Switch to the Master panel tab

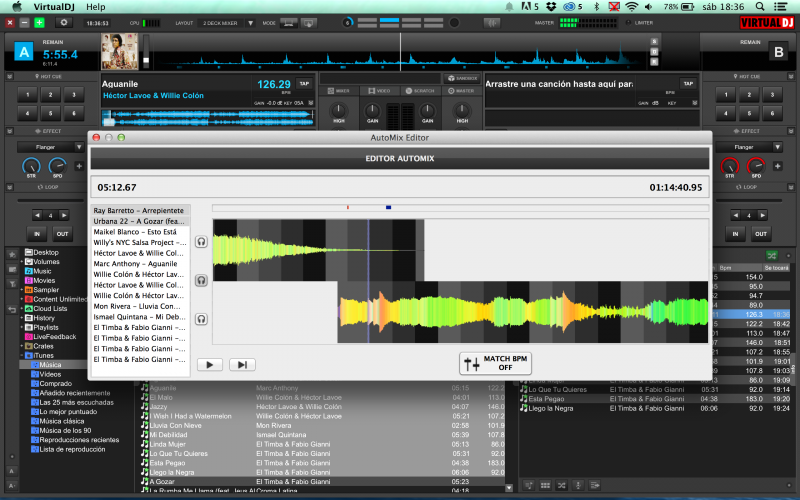(x=461, y=91)
